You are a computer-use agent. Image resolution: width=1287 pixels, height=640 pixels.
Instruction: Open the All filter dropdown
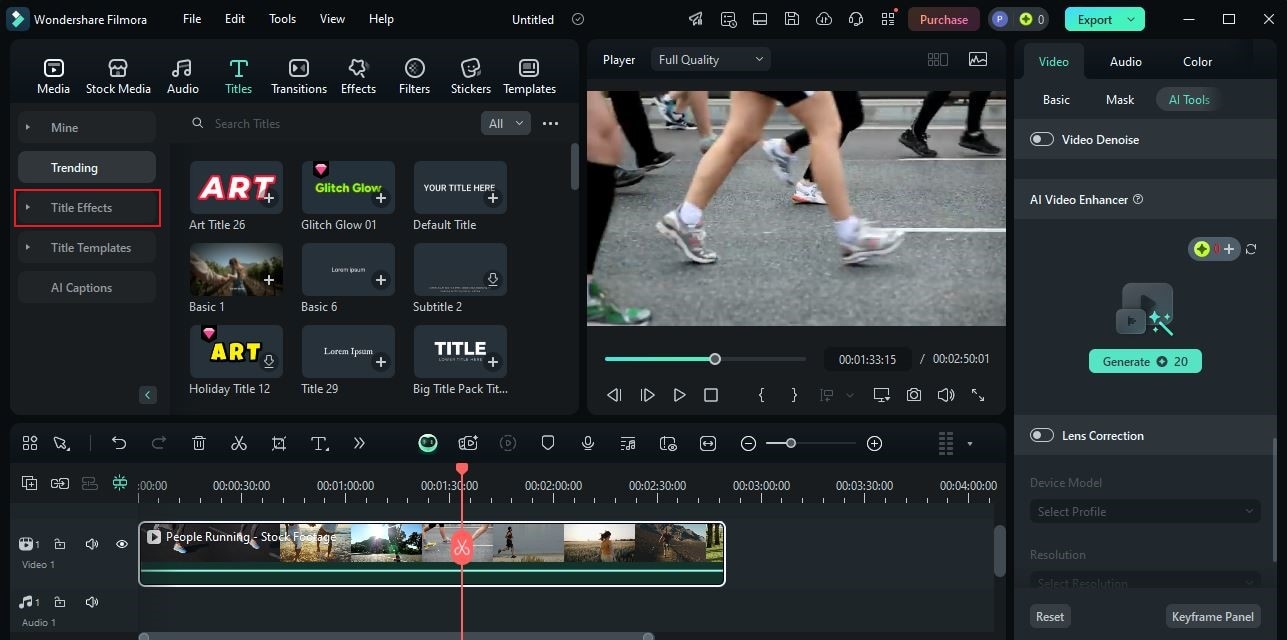pos(505,123)
